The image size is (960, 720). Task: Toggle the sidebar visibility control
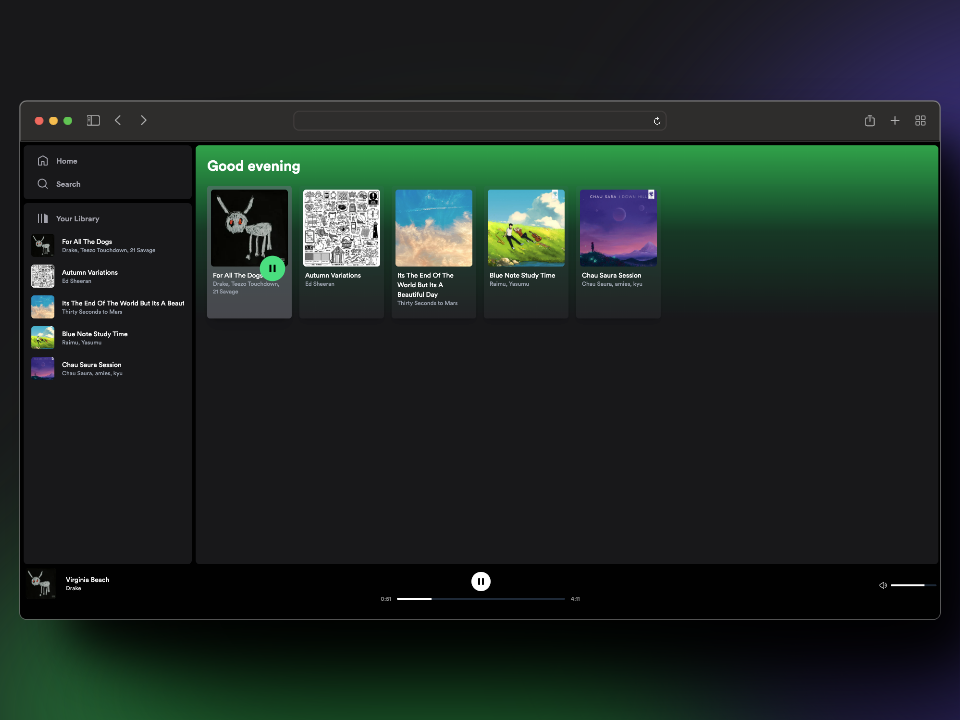[x=92, y=120]
